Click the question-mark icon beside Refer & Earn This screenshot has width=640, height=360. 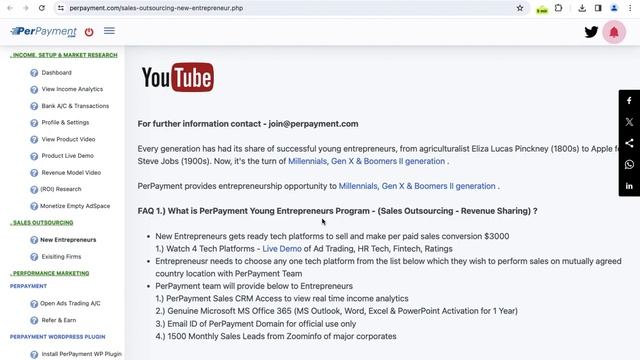tap(34, 320)
